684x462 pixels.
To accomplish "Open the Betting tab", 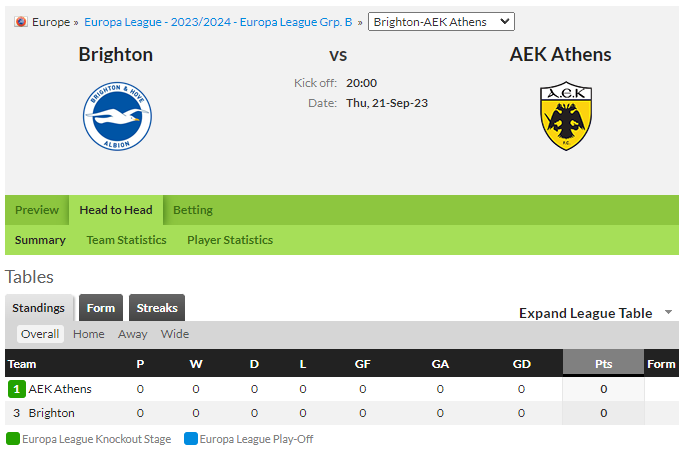I will pyautogui.click(x=193, y=210).
